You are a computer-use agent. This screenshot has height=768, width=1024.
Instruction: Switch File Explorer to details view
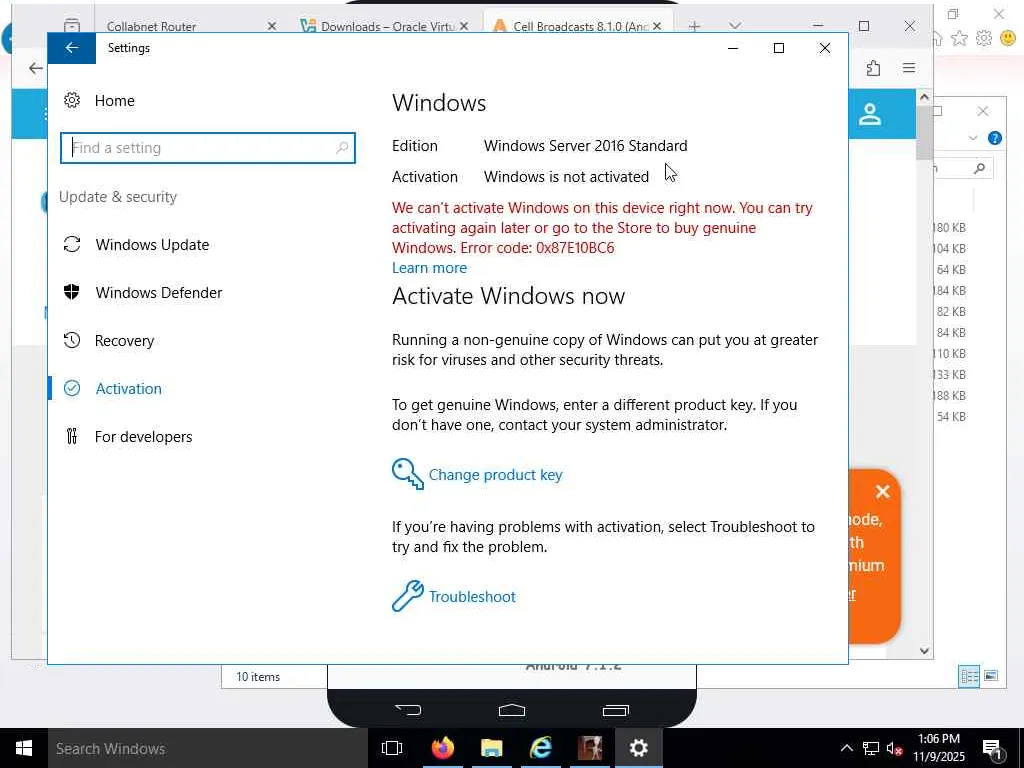[969, 677]
